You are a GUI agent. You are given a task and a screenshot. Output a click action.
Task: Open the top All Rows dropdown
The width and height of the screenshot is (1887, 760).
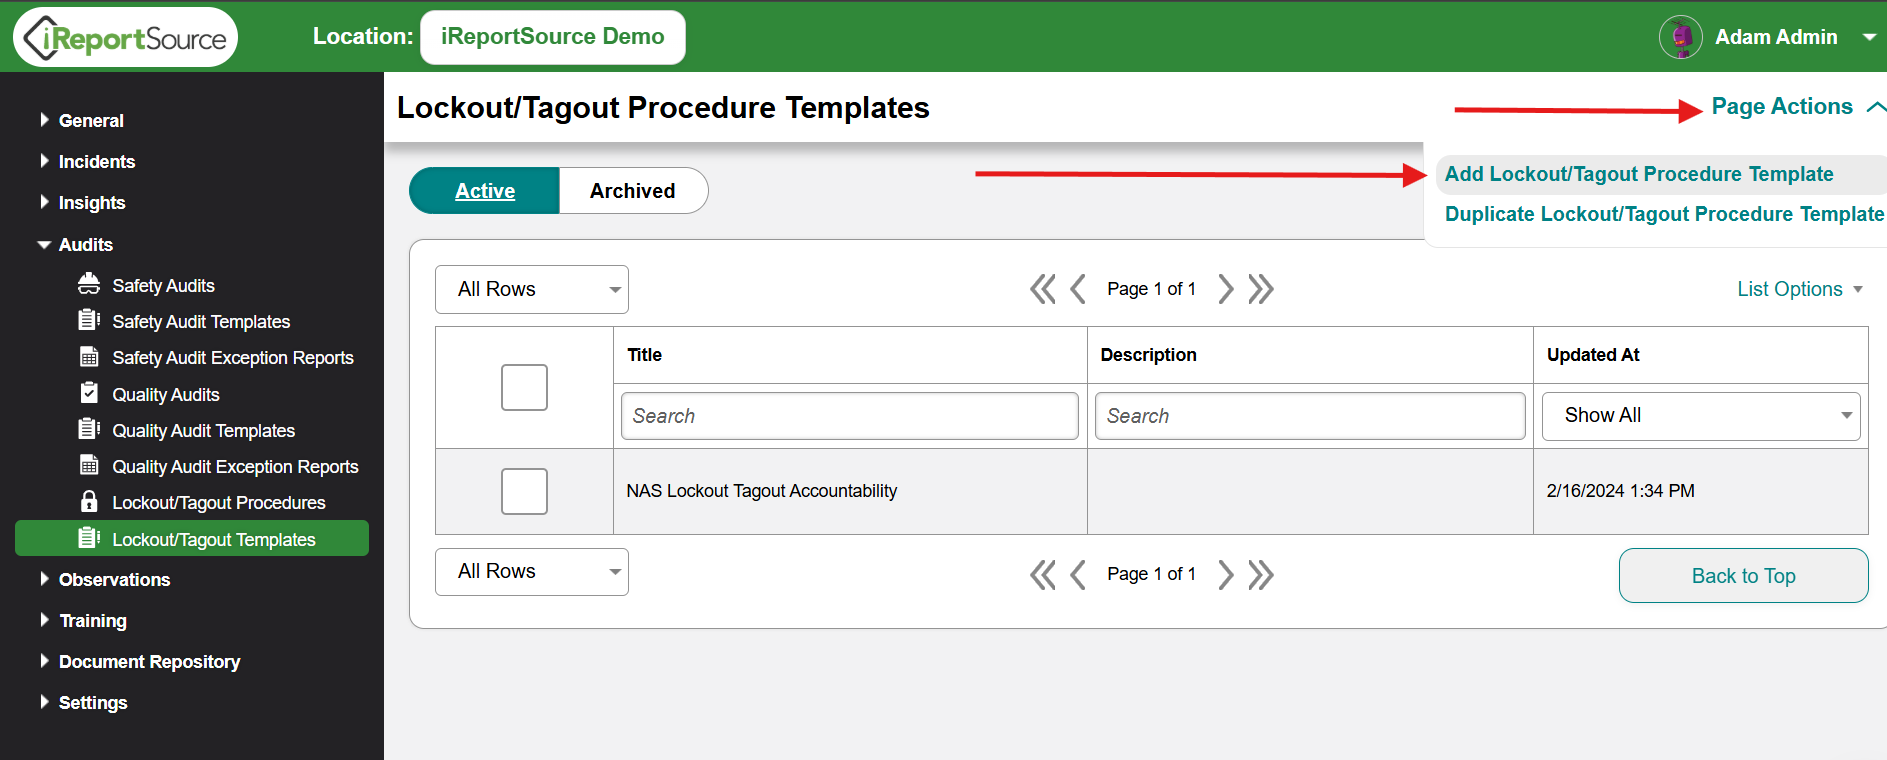click(x=532, y=289)
